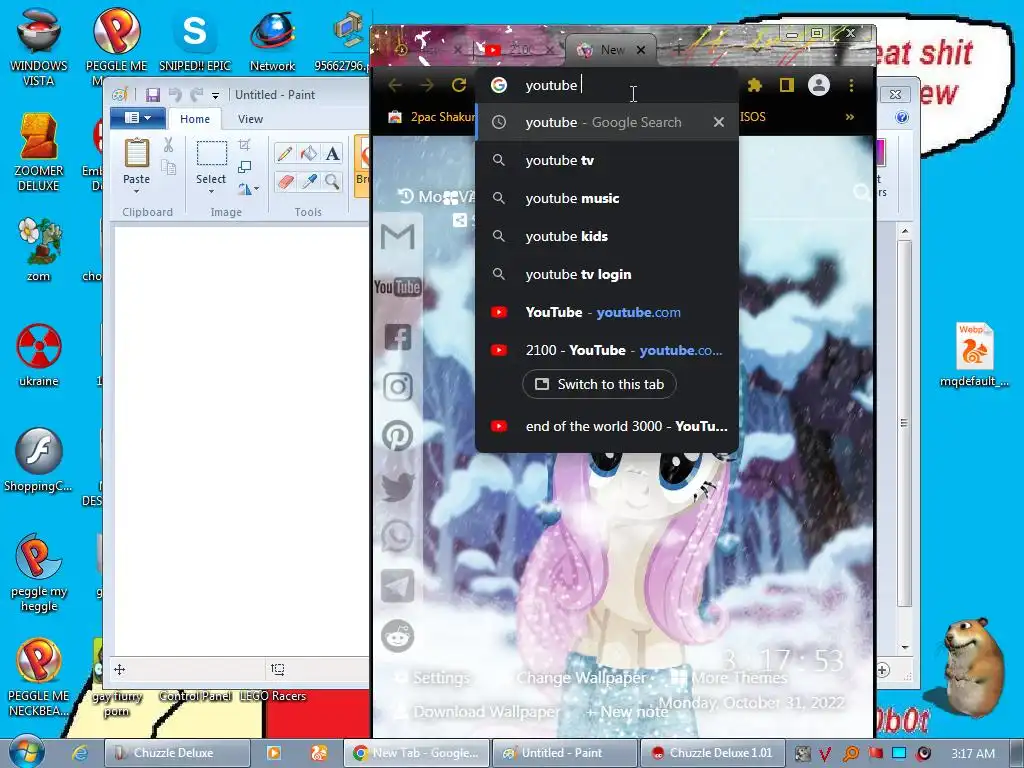
Task: Click the Chrome address bar input
Action: [607, 85]
